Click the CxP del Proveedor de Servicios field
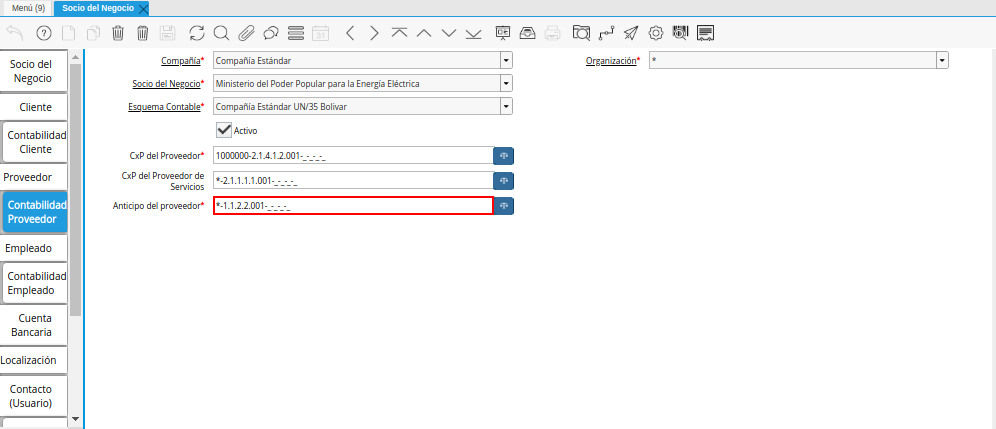This screenshot has height=429, width=996. click(353, 180)
